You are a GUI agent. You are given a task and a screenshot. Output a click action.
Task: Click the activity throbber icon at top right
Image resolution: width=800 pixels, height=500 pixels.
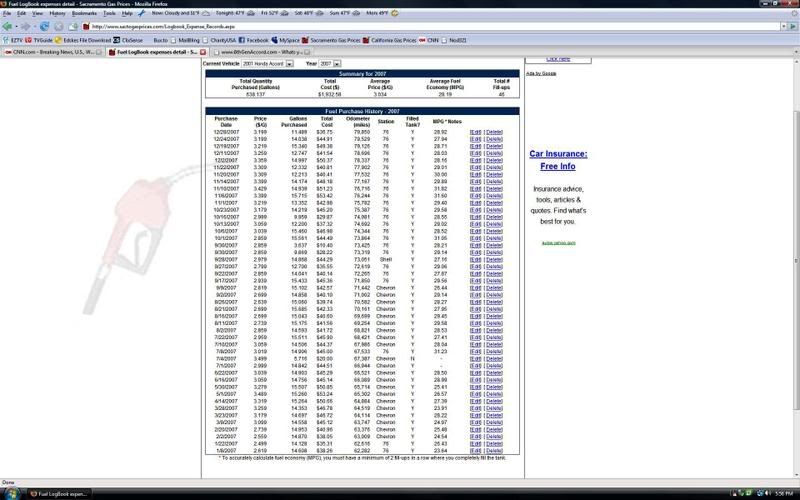(794, 13)
